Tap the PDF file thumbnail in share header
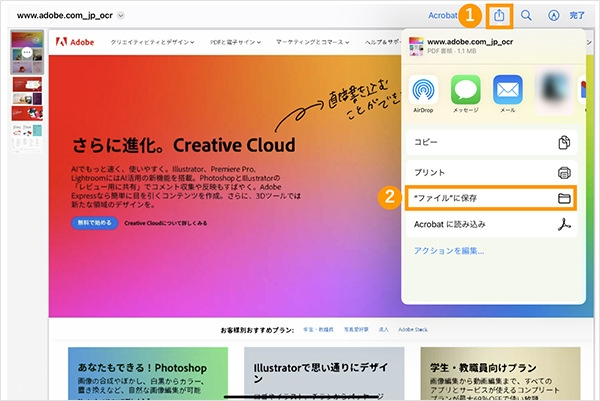600x401 pixels. (416, 46)
